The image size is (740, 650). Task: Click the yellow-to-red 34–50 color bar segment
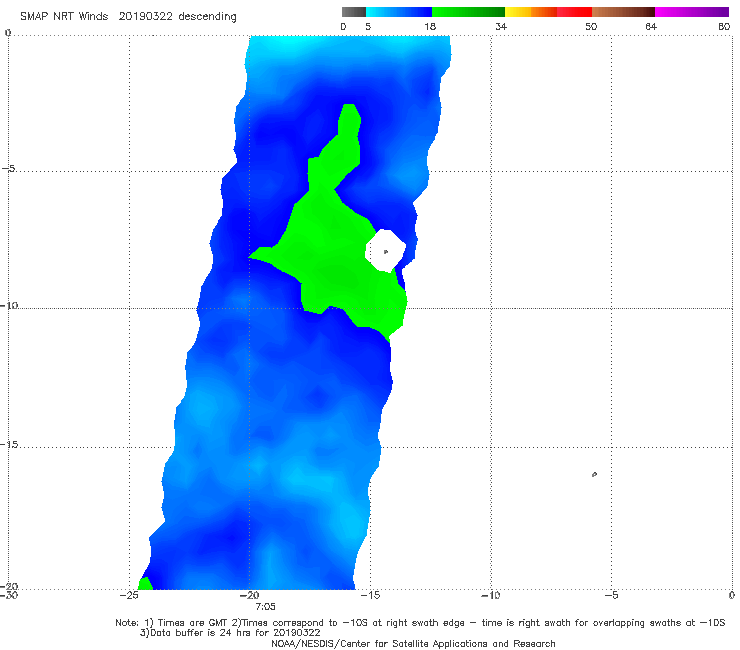click(x=548, y=12)
